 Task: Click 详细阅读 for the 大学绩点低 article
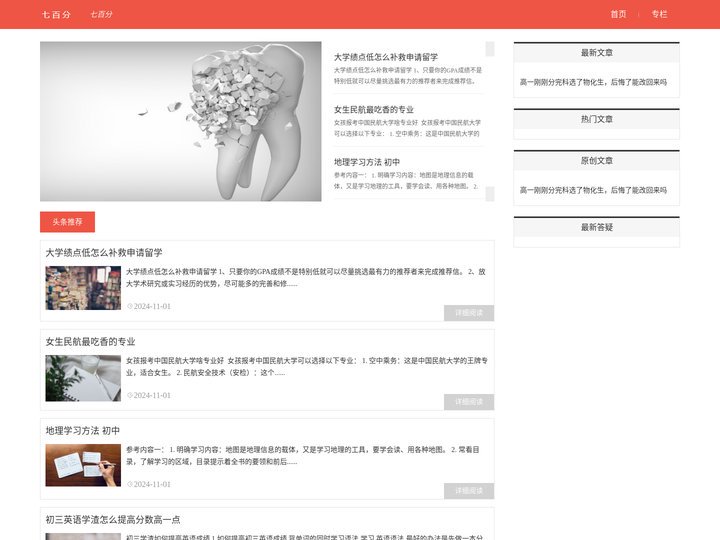coord(469,313)
